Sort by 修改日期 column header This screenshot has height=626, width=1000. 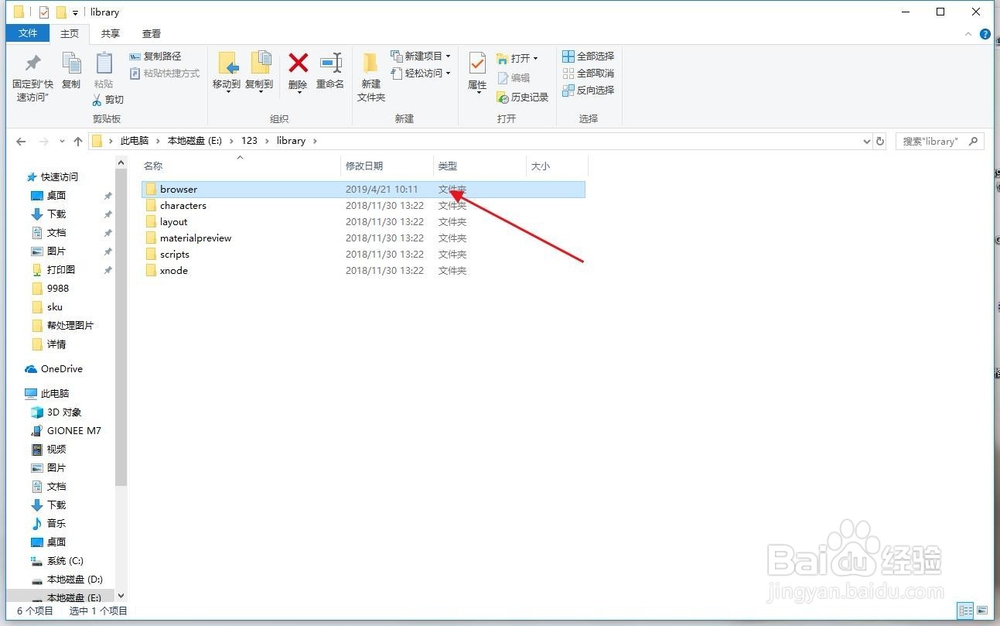(x=364, y=166)
